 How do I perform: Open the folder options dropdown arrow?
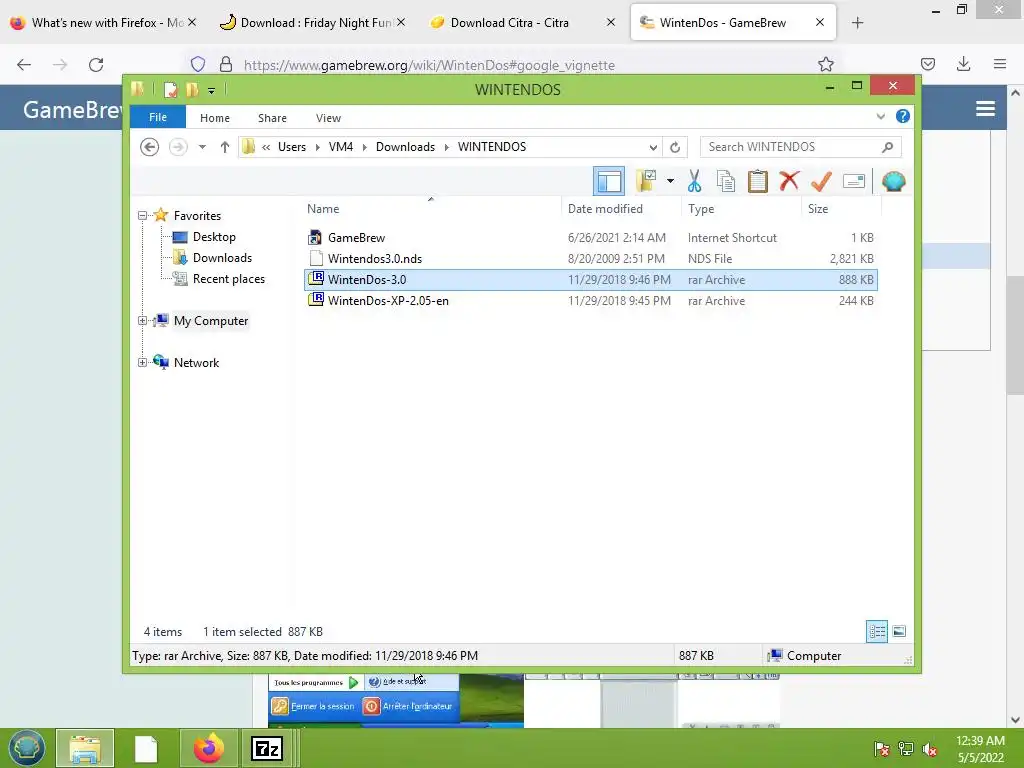pyautogui.click(x=670, y=182)
